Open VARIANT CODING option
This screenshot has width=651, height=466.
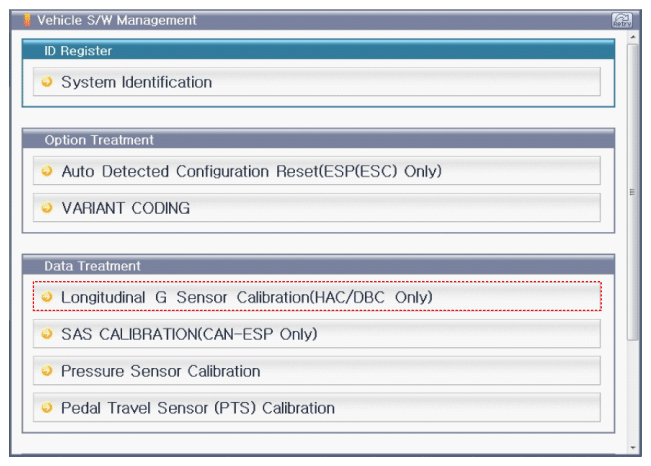(x=317, y=208)
